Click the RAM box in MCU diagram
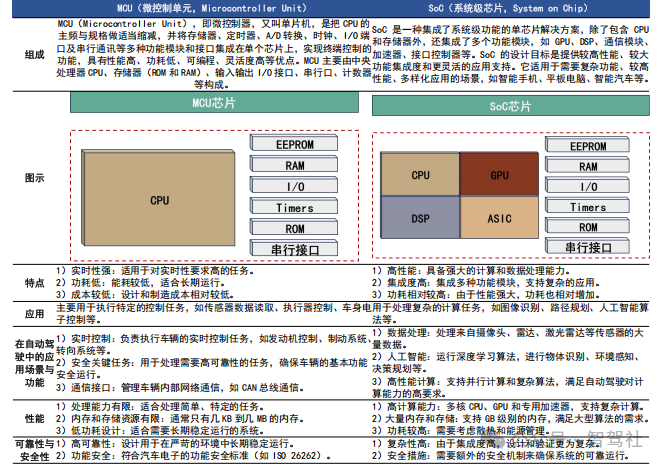Viewport: 664px width, 466px height. point(294,164)
